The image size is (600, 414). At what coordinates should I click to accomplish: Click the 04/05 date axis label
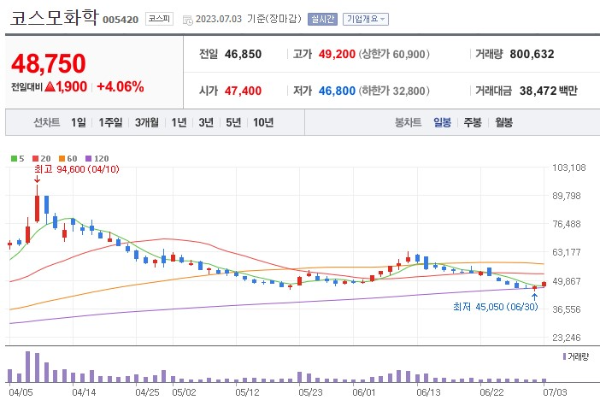point(21,392)
